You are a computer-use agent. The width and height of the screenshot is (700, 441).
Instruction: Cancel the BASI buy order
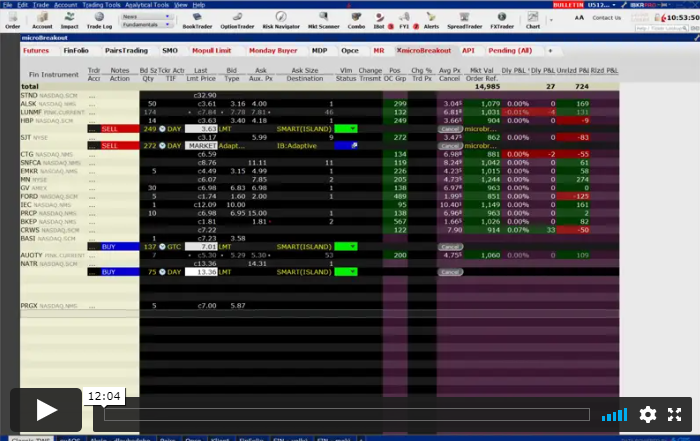click(450, 247)
